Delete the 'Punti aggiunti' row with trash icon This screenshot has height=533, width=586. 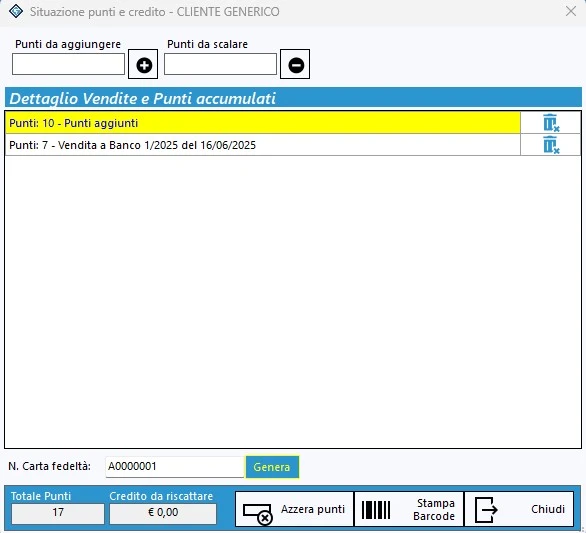[551, 123]
